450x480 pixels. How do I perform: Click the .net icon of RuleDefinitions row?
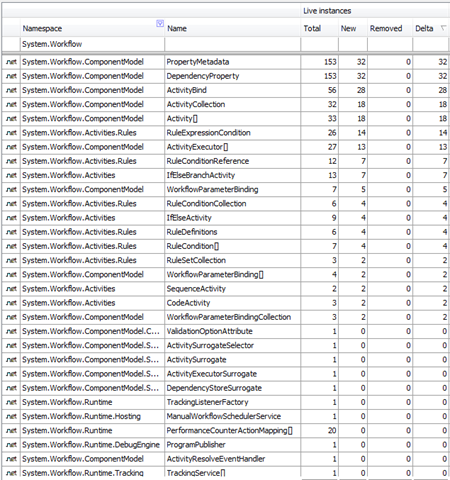[x=11, y=232]
